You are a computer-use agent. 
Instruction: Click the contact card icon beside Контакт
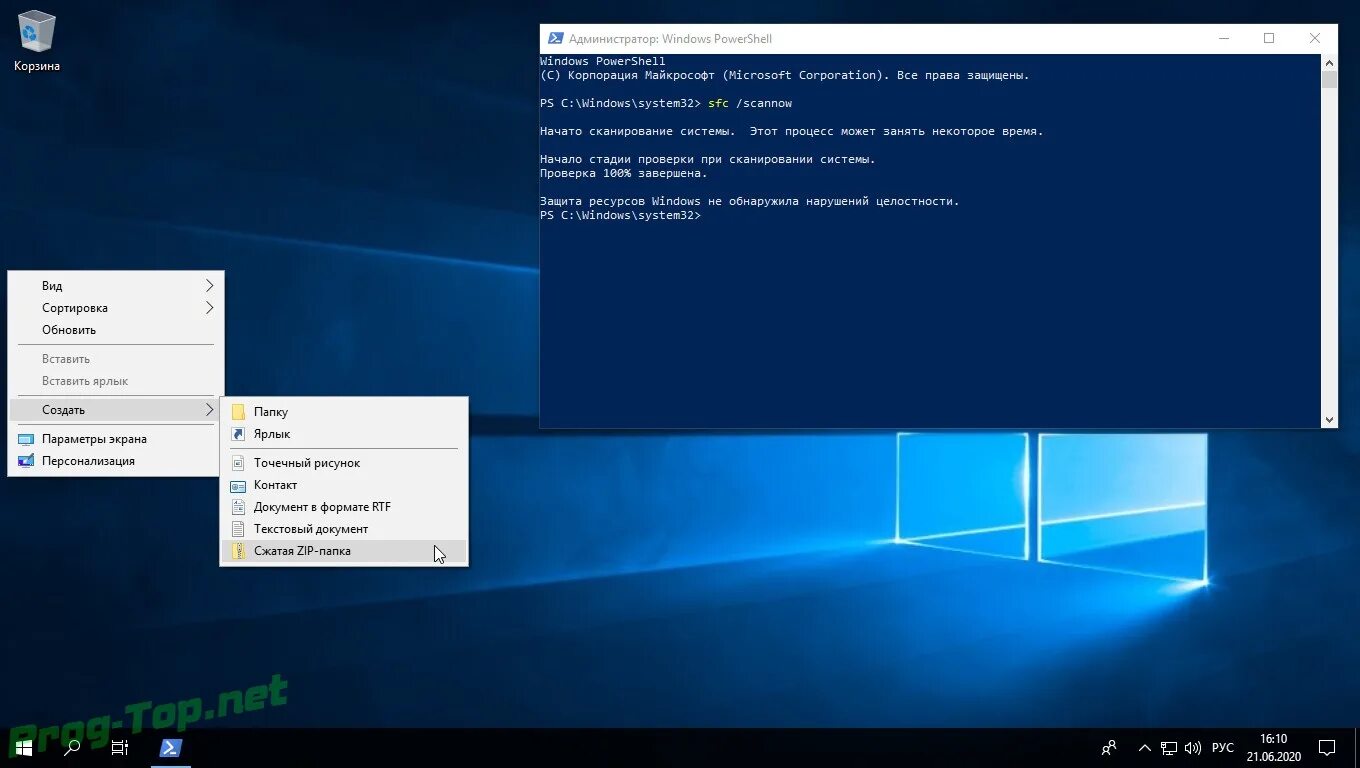[238, 485]
